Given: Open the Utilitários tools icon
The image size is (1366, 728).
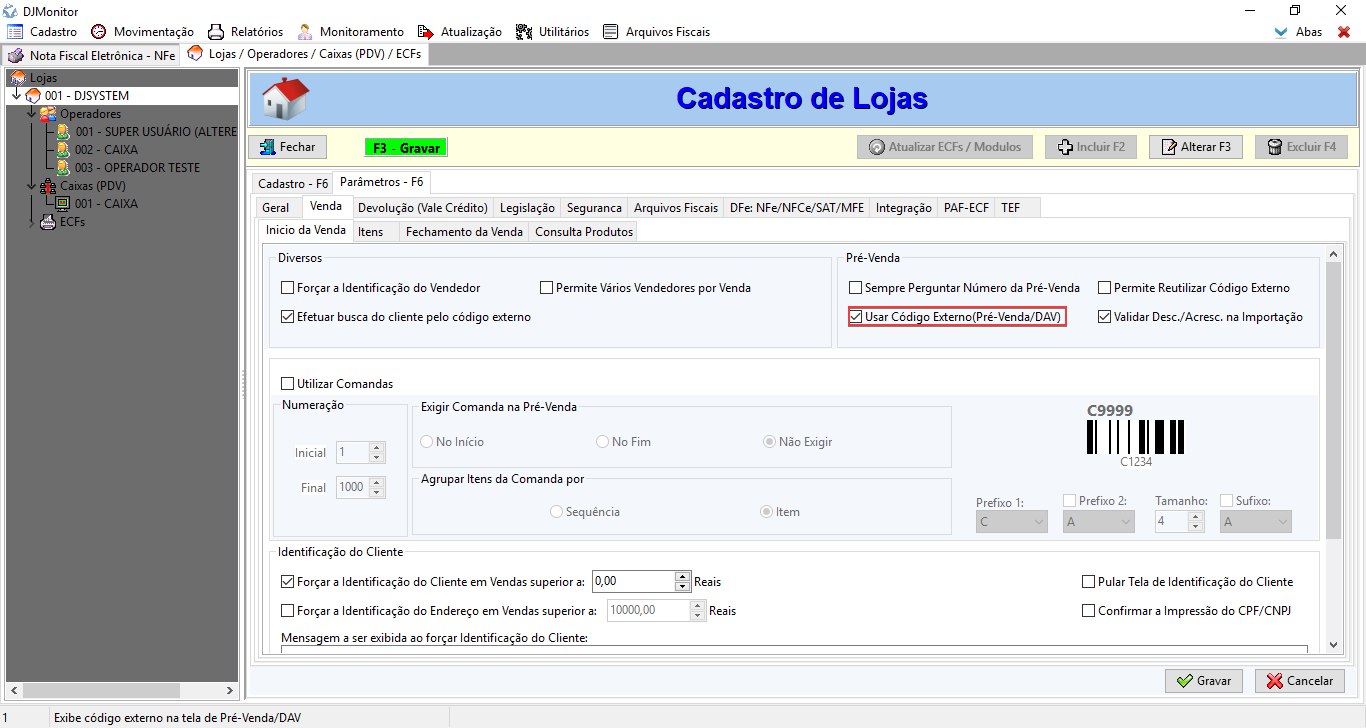Looking at the screenshot, I should point(524,32).
